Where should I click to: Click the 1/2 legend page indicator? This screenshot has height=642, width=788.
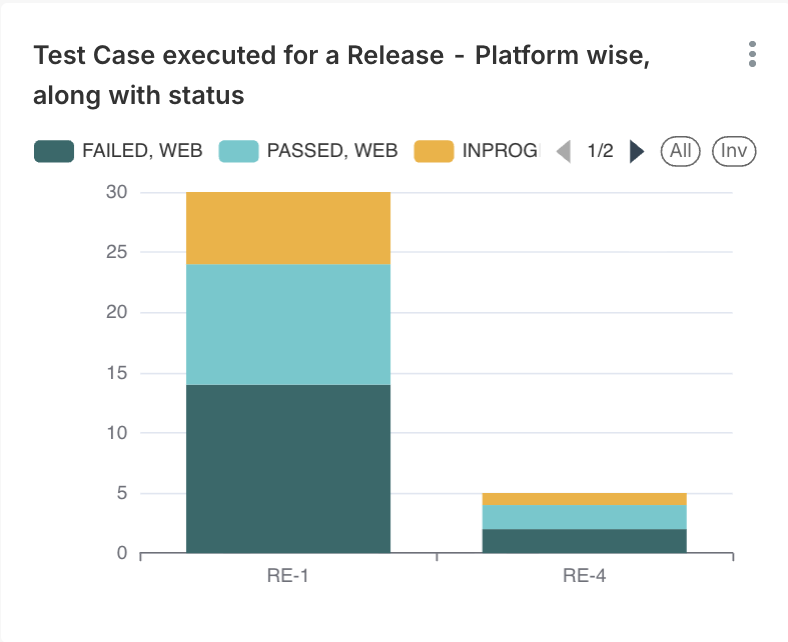tap(600, 152)
